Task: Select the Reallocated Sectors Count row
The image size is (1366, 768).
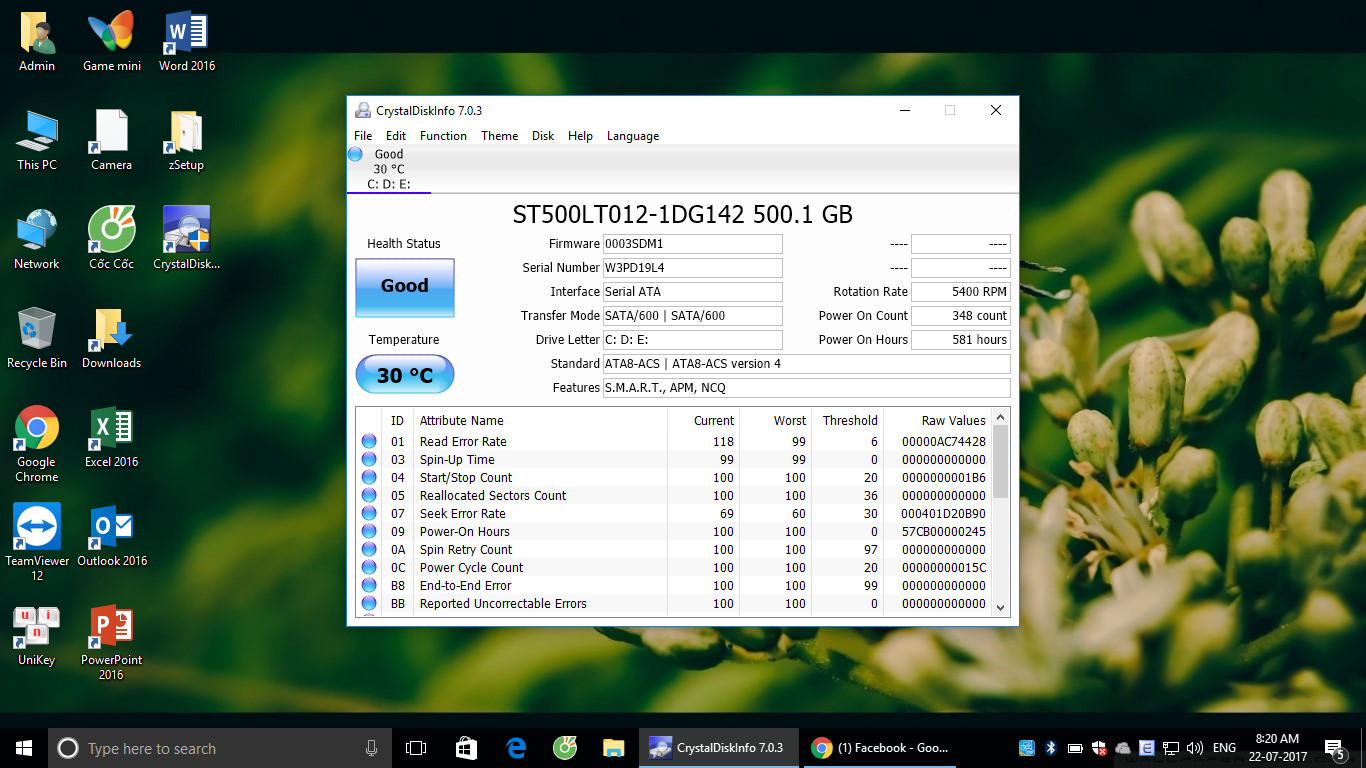Action: (x=674, y=496)
